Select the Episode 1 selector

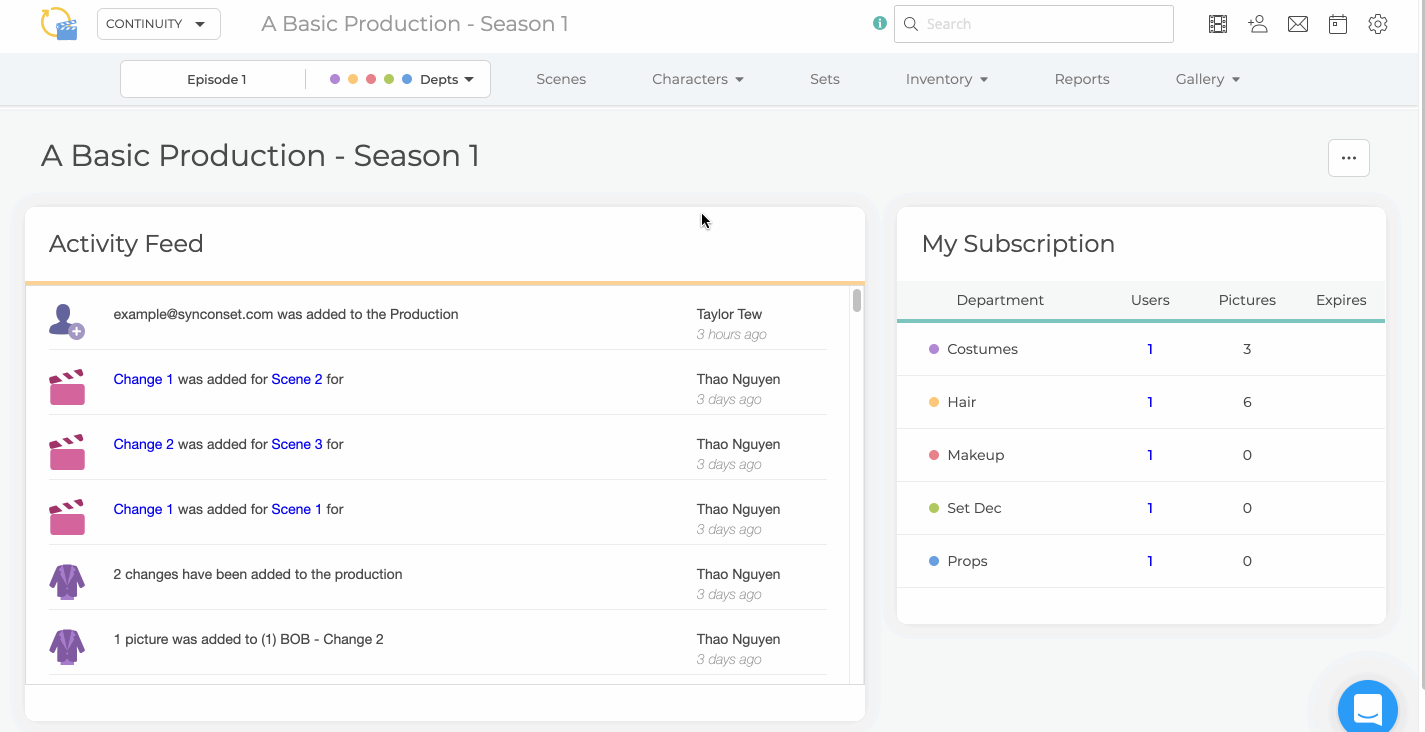tap(216, 79)
